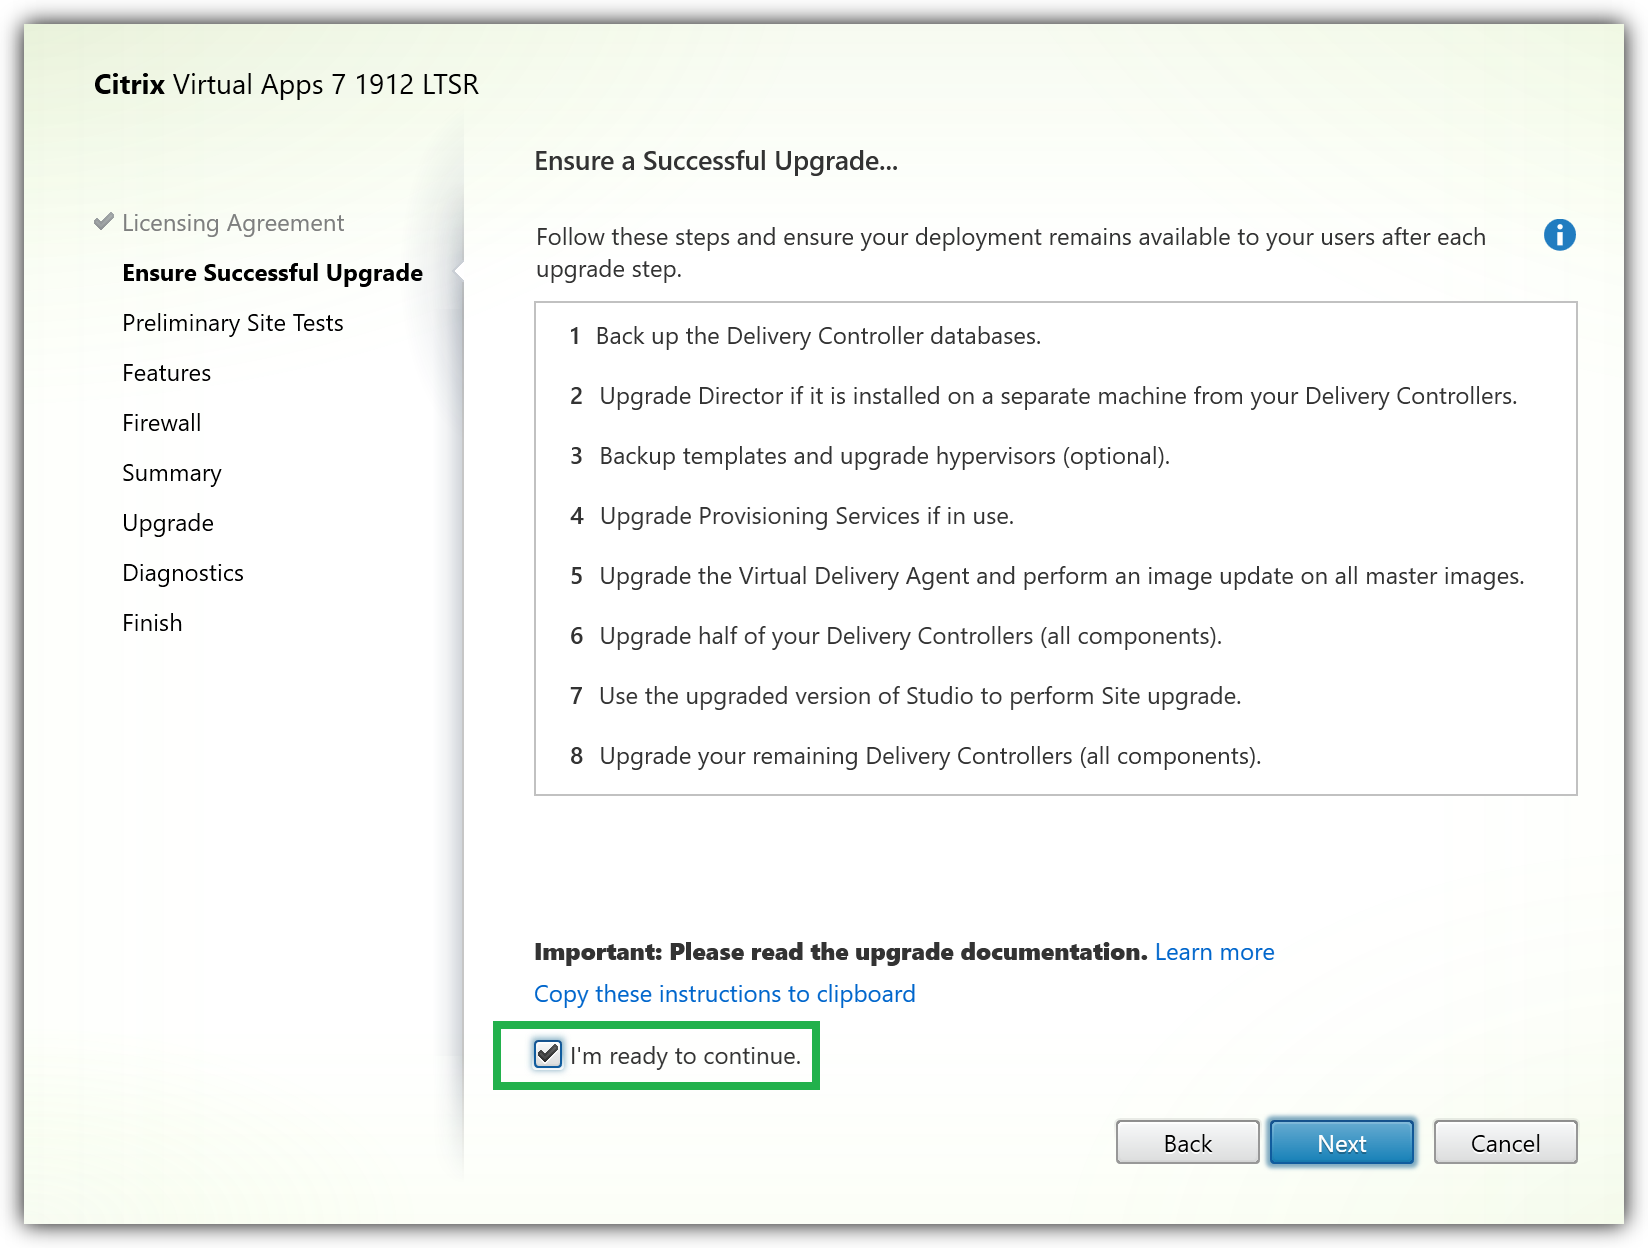The image size is (1648, 1248).
Task: Click the Licensing Agreement checkmark icon
Action: pos(103,221)
